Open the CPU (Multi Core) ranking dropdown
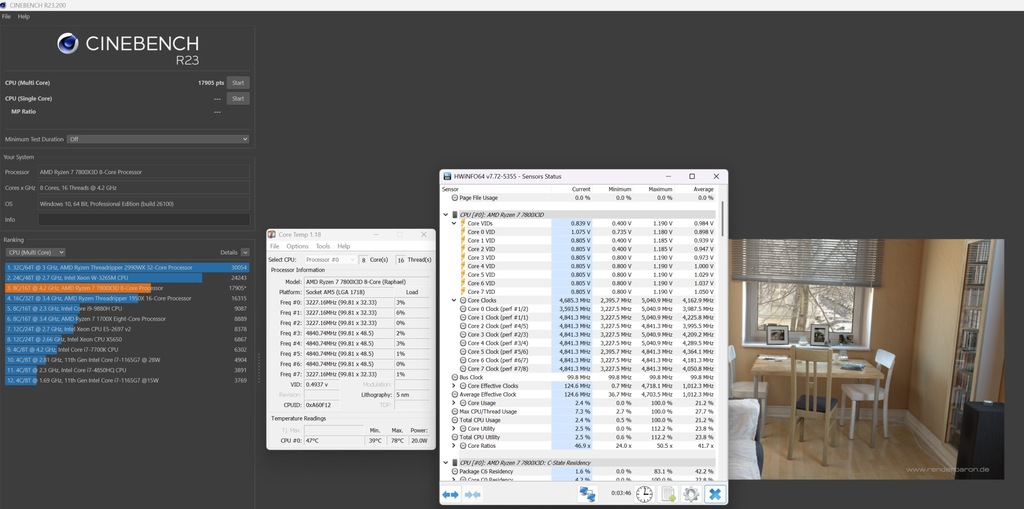The width and height of the screenshot is (1024, 509). [35, 252]
